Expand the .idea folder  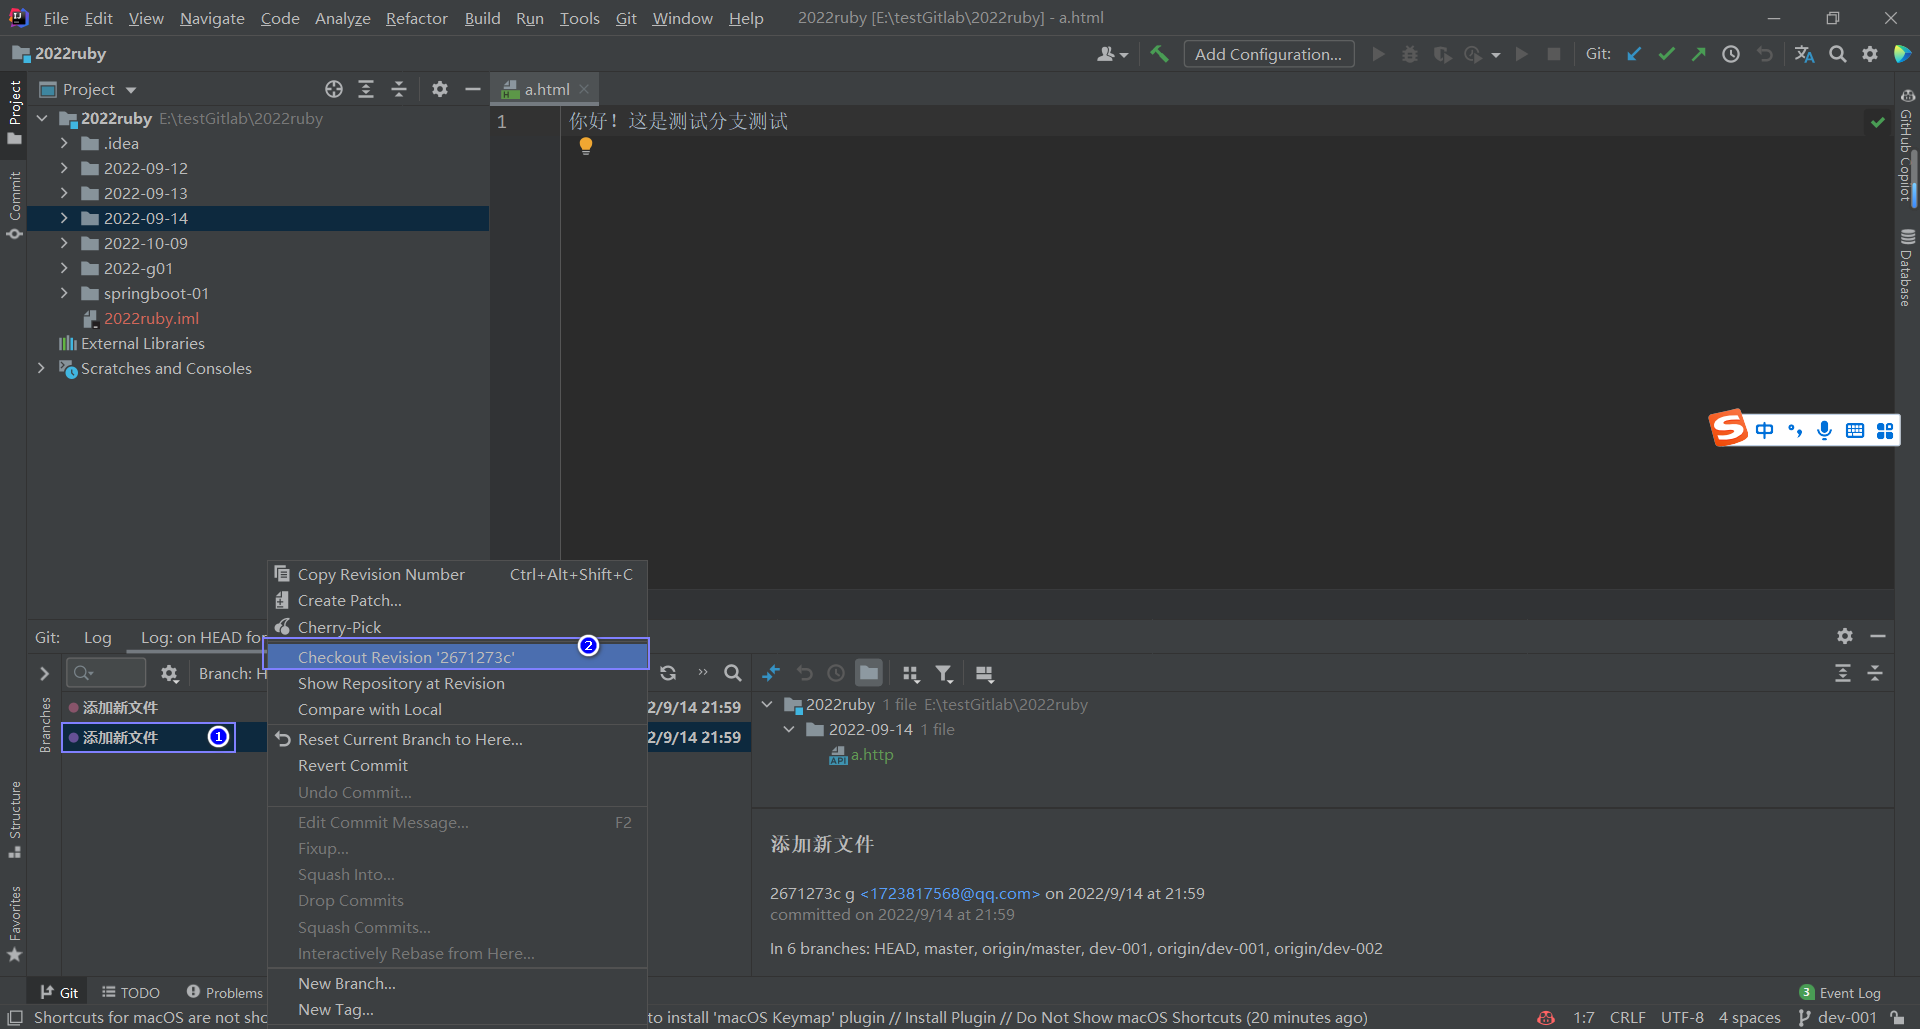coord(64,143)
